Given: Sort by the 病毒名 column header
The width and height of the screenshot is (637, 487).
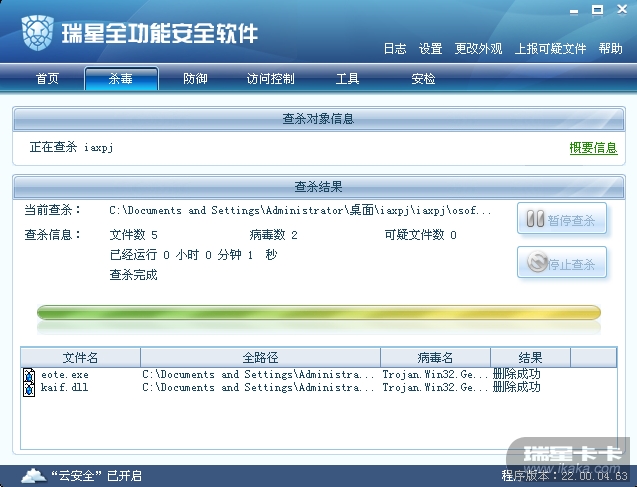Looking at the screenshot, I should pyautogui.click(x=436, y=357).
